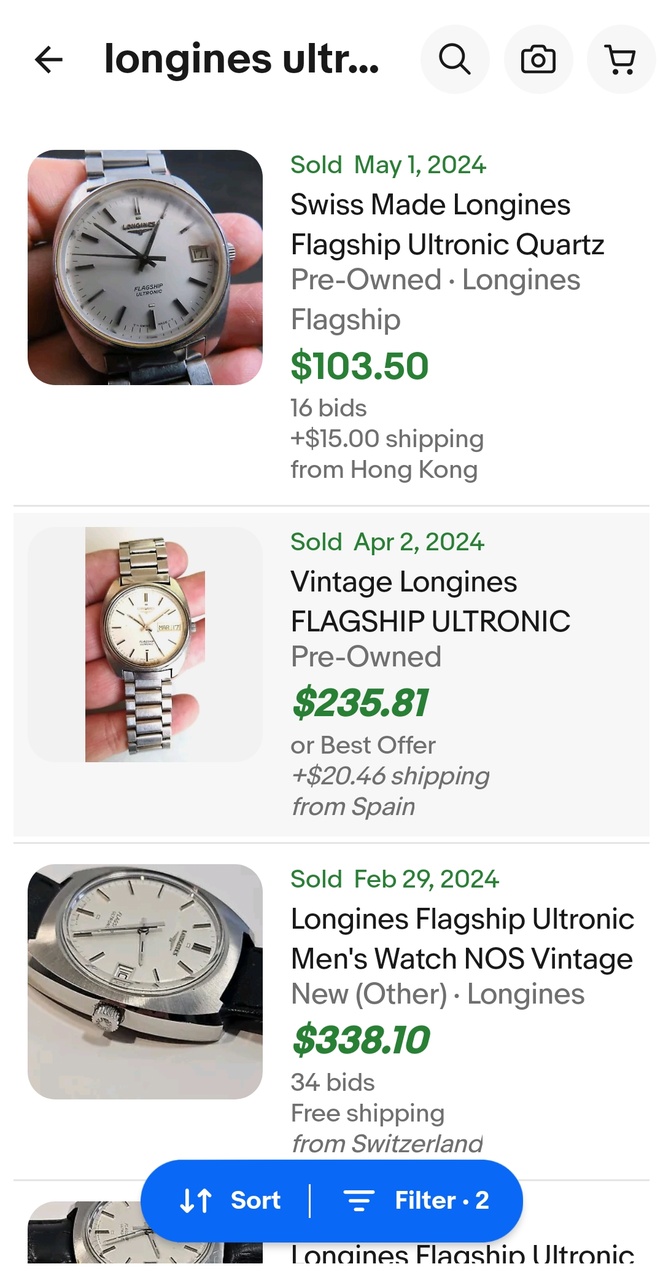Tap the $338.10 sold price
This screenshot has width=663, height=1280.
click(x=360, y=1040)
